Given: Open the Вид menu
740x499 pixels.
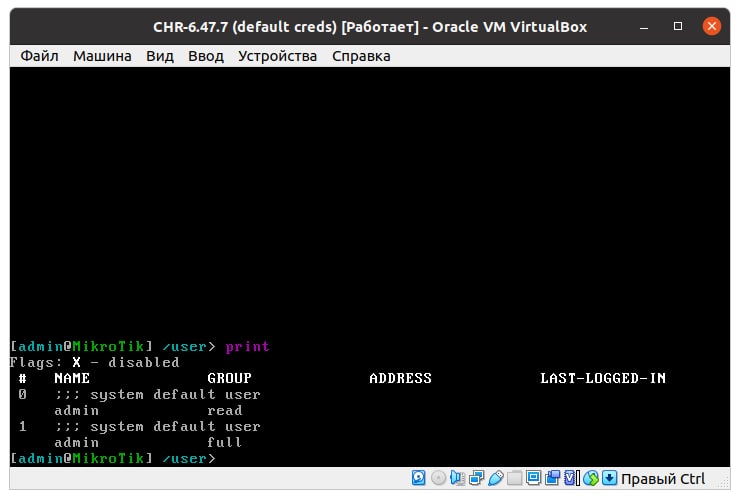Looking at the screenshot, I should click(x=160, y=56).
